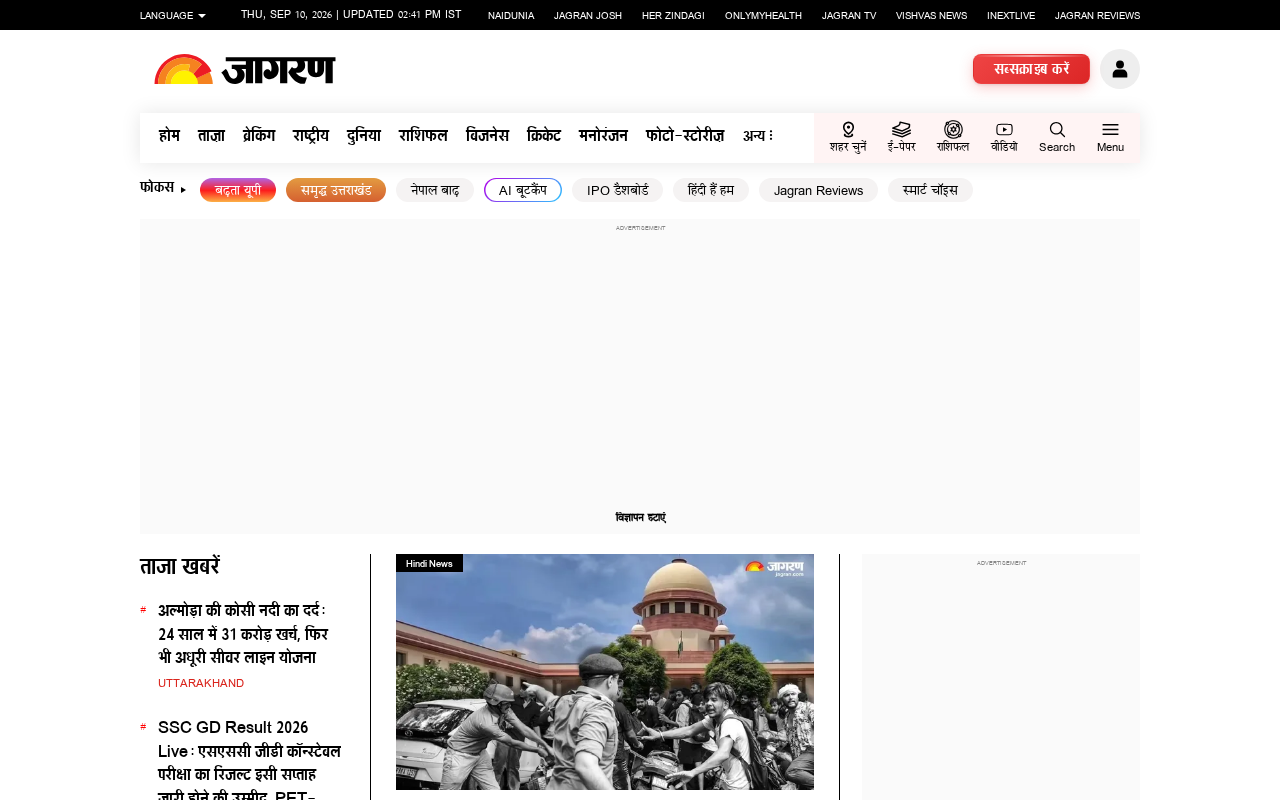Image resolution: width=1280 pixels, height=800 pixels.
Task: Select the नेपाल बाढ़ focus tag
Action: click(x=435, y=190)
